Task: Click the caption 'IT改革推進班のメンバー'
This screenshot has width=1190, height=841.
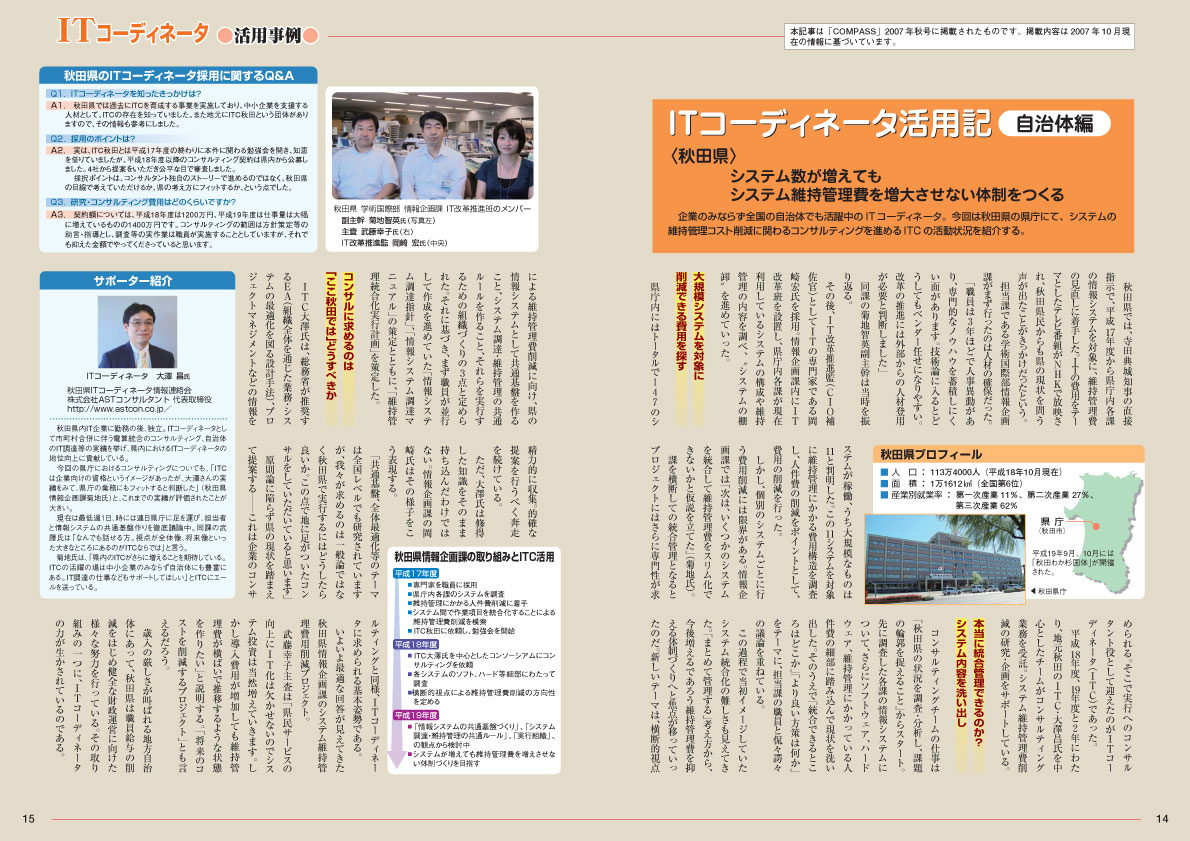Action: pyautogui.click(x=488, y=209)
